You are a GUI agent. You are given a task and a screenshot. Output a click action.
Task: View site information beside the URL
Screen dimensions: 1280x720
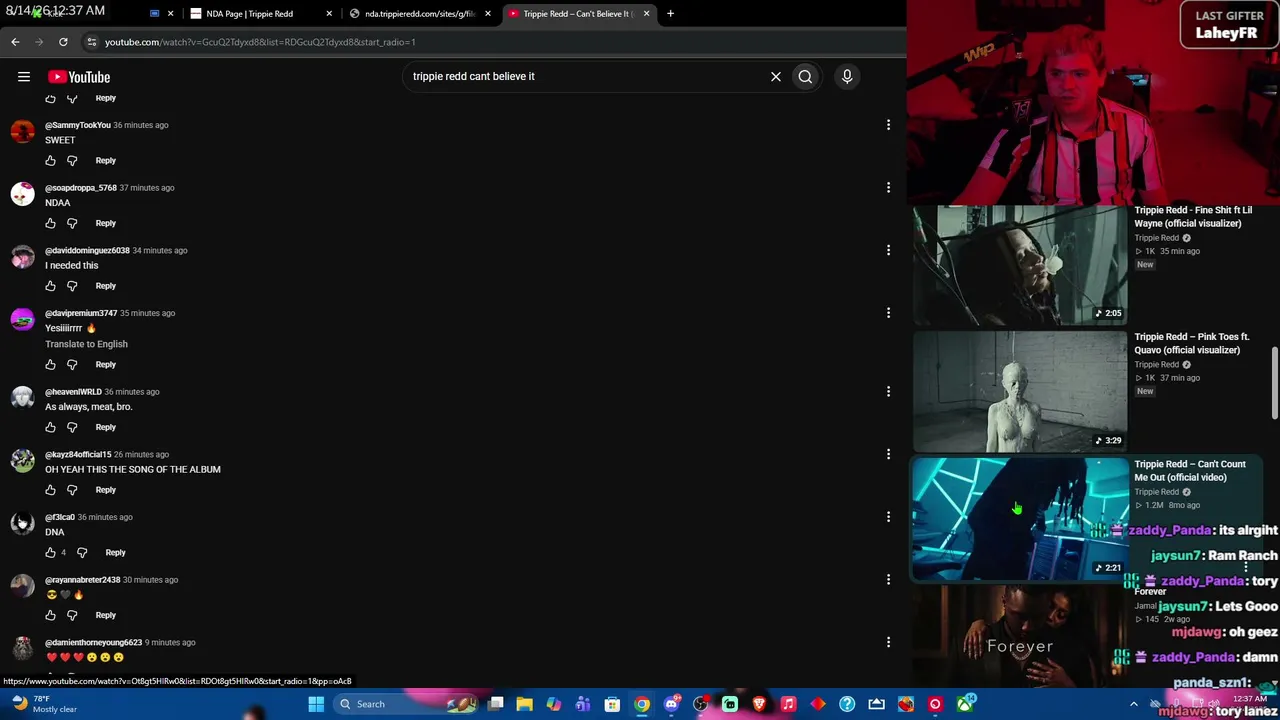click(91, 42)
